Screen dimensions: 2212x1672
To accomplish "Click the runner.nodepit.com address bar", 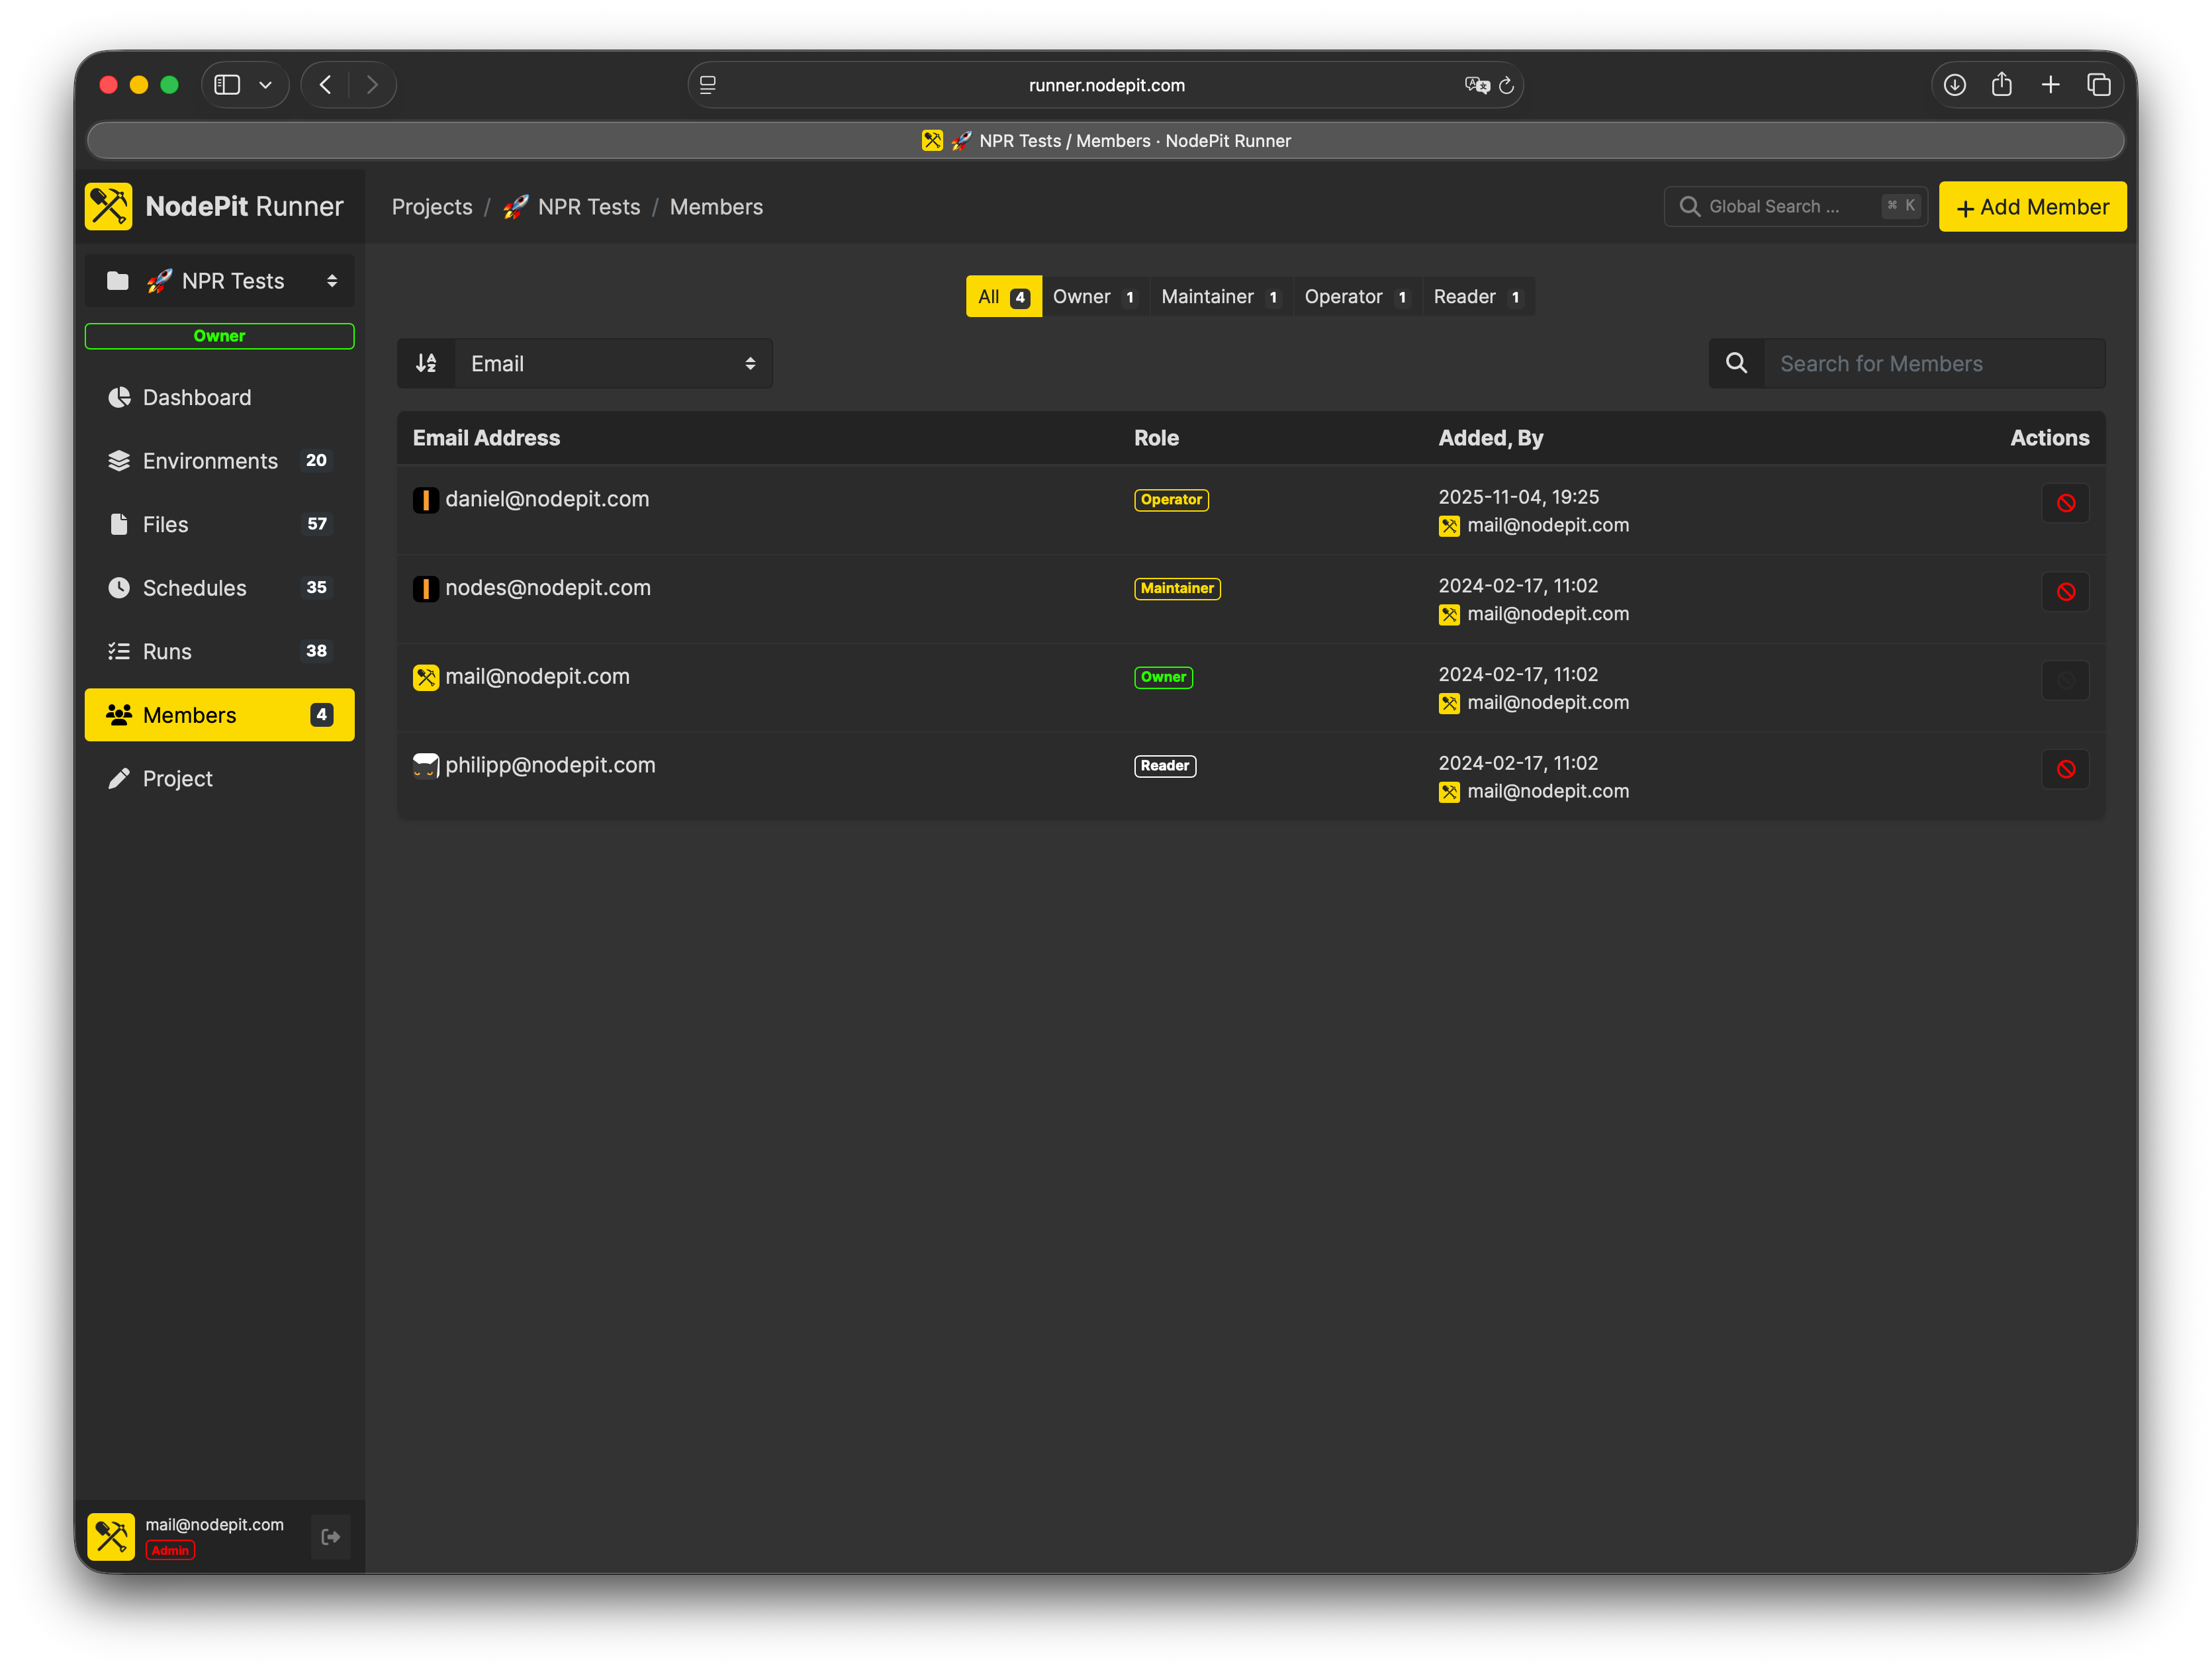I will [x=1106, y=85].
